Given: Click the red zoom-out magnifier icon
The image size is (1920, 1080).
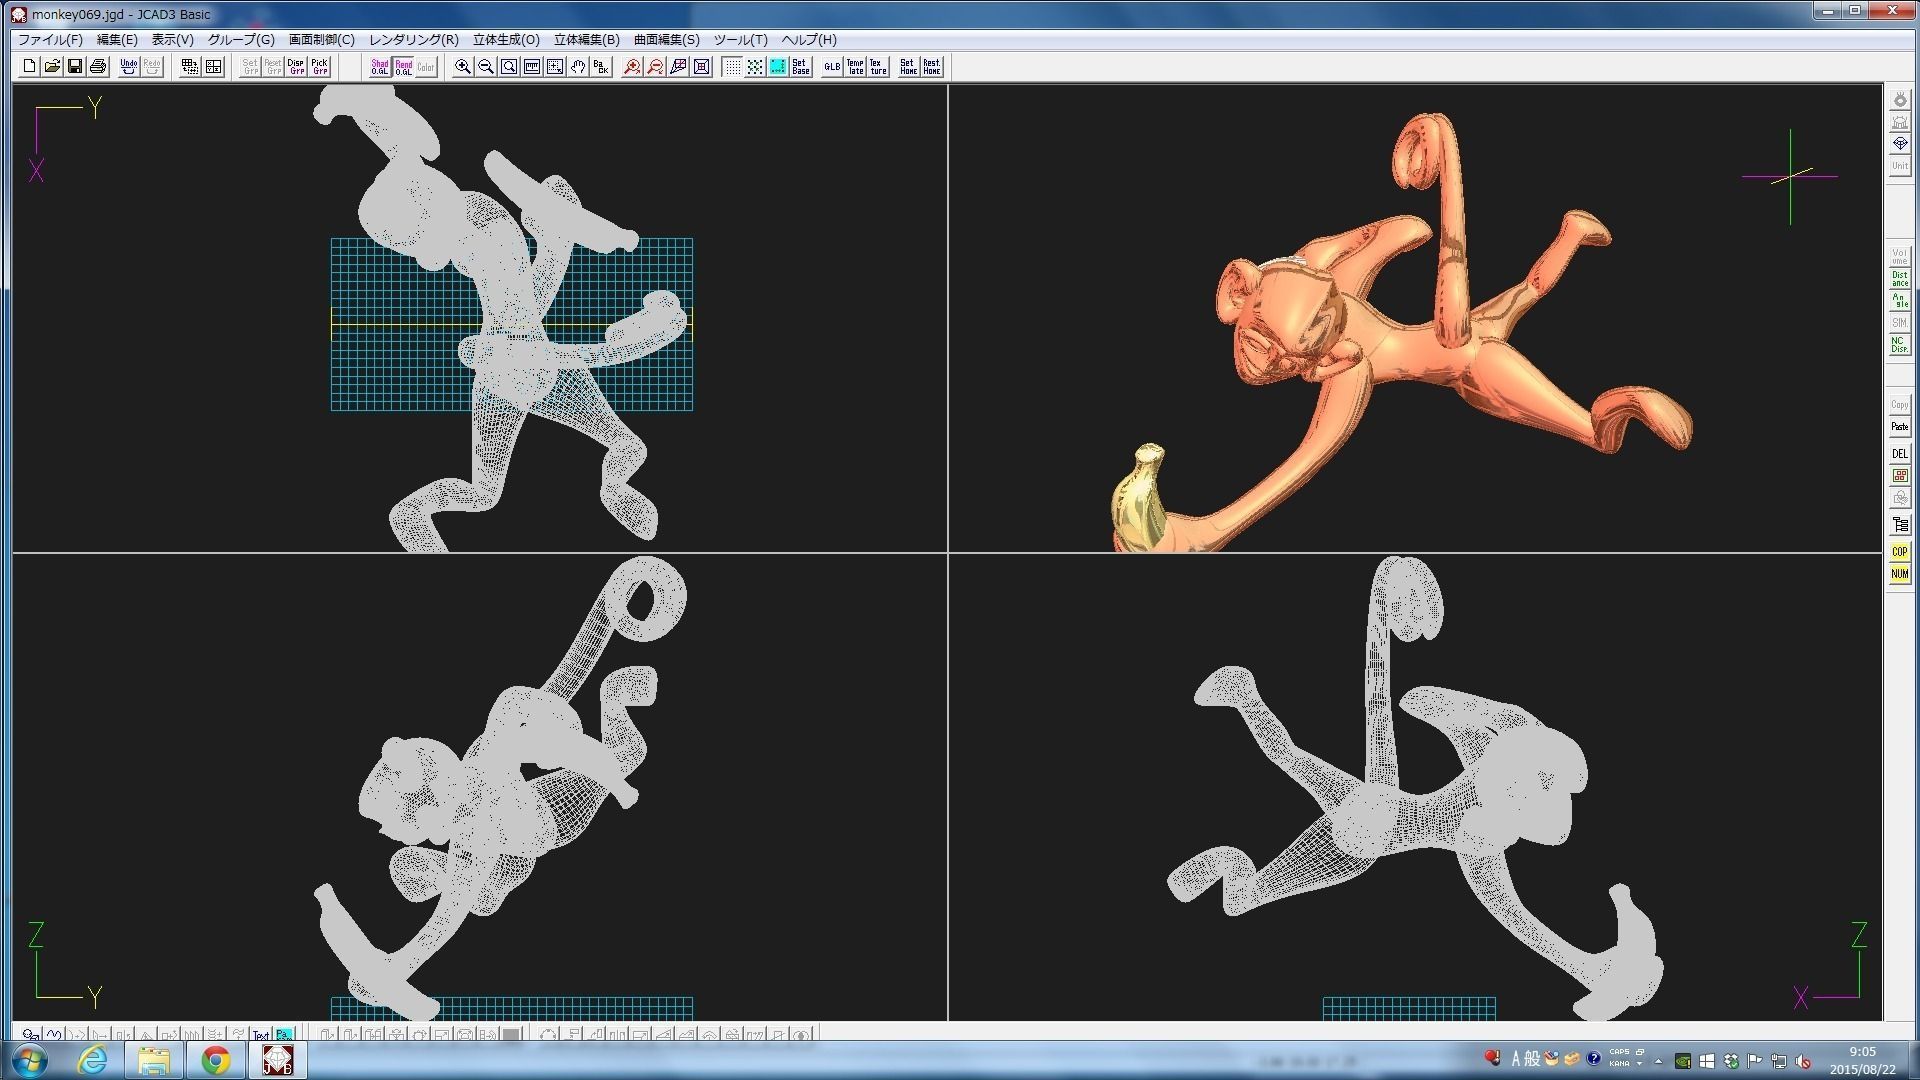Looking at the screenshot, I should point(655,67).
